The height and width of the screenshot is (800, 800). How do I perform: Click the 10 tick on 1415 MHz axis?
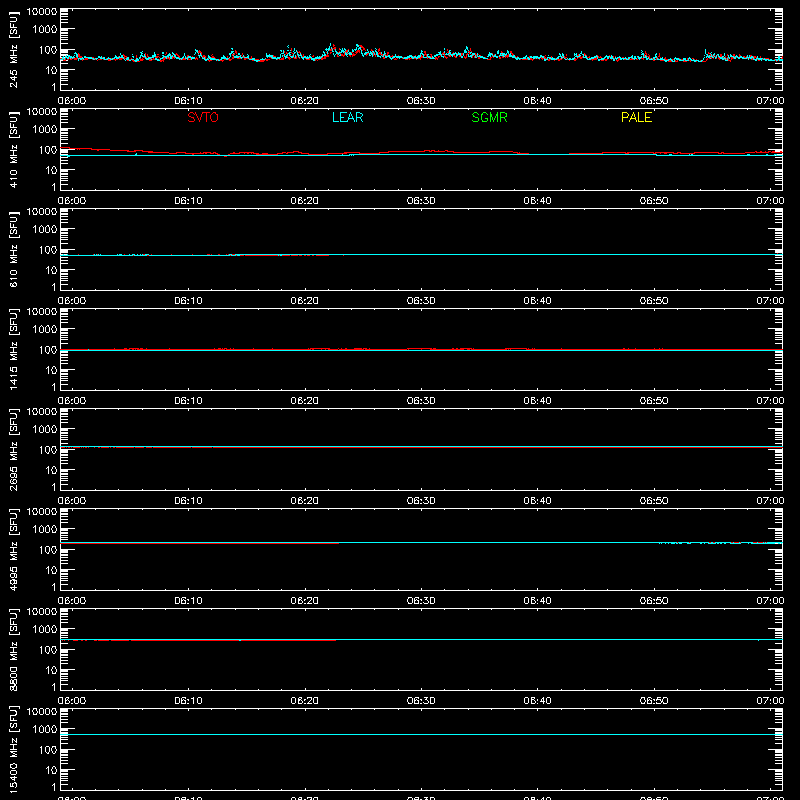51,370
